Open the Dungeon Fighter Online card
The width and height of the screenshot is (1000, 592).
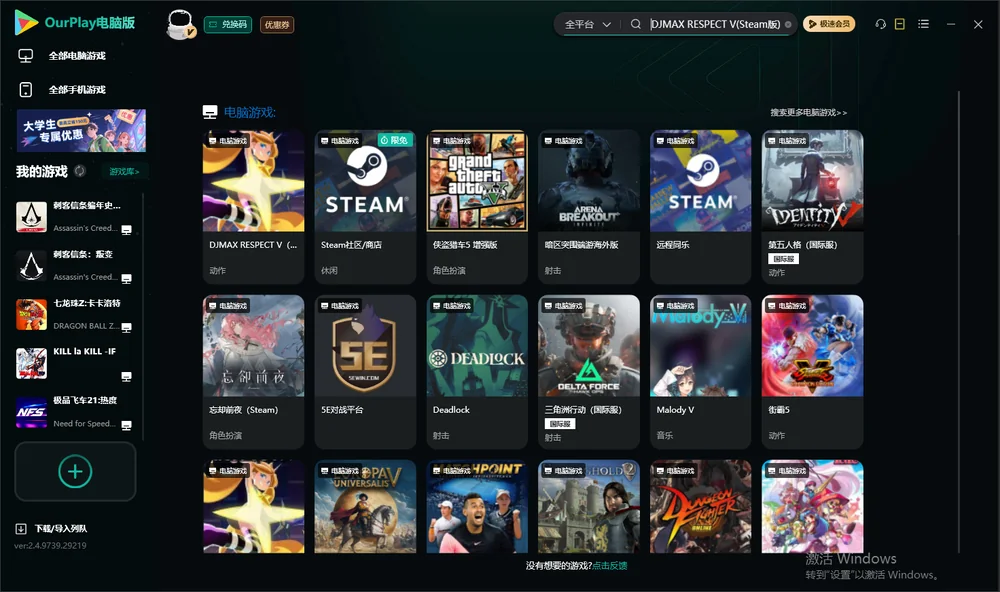click(x=701, y=507)
